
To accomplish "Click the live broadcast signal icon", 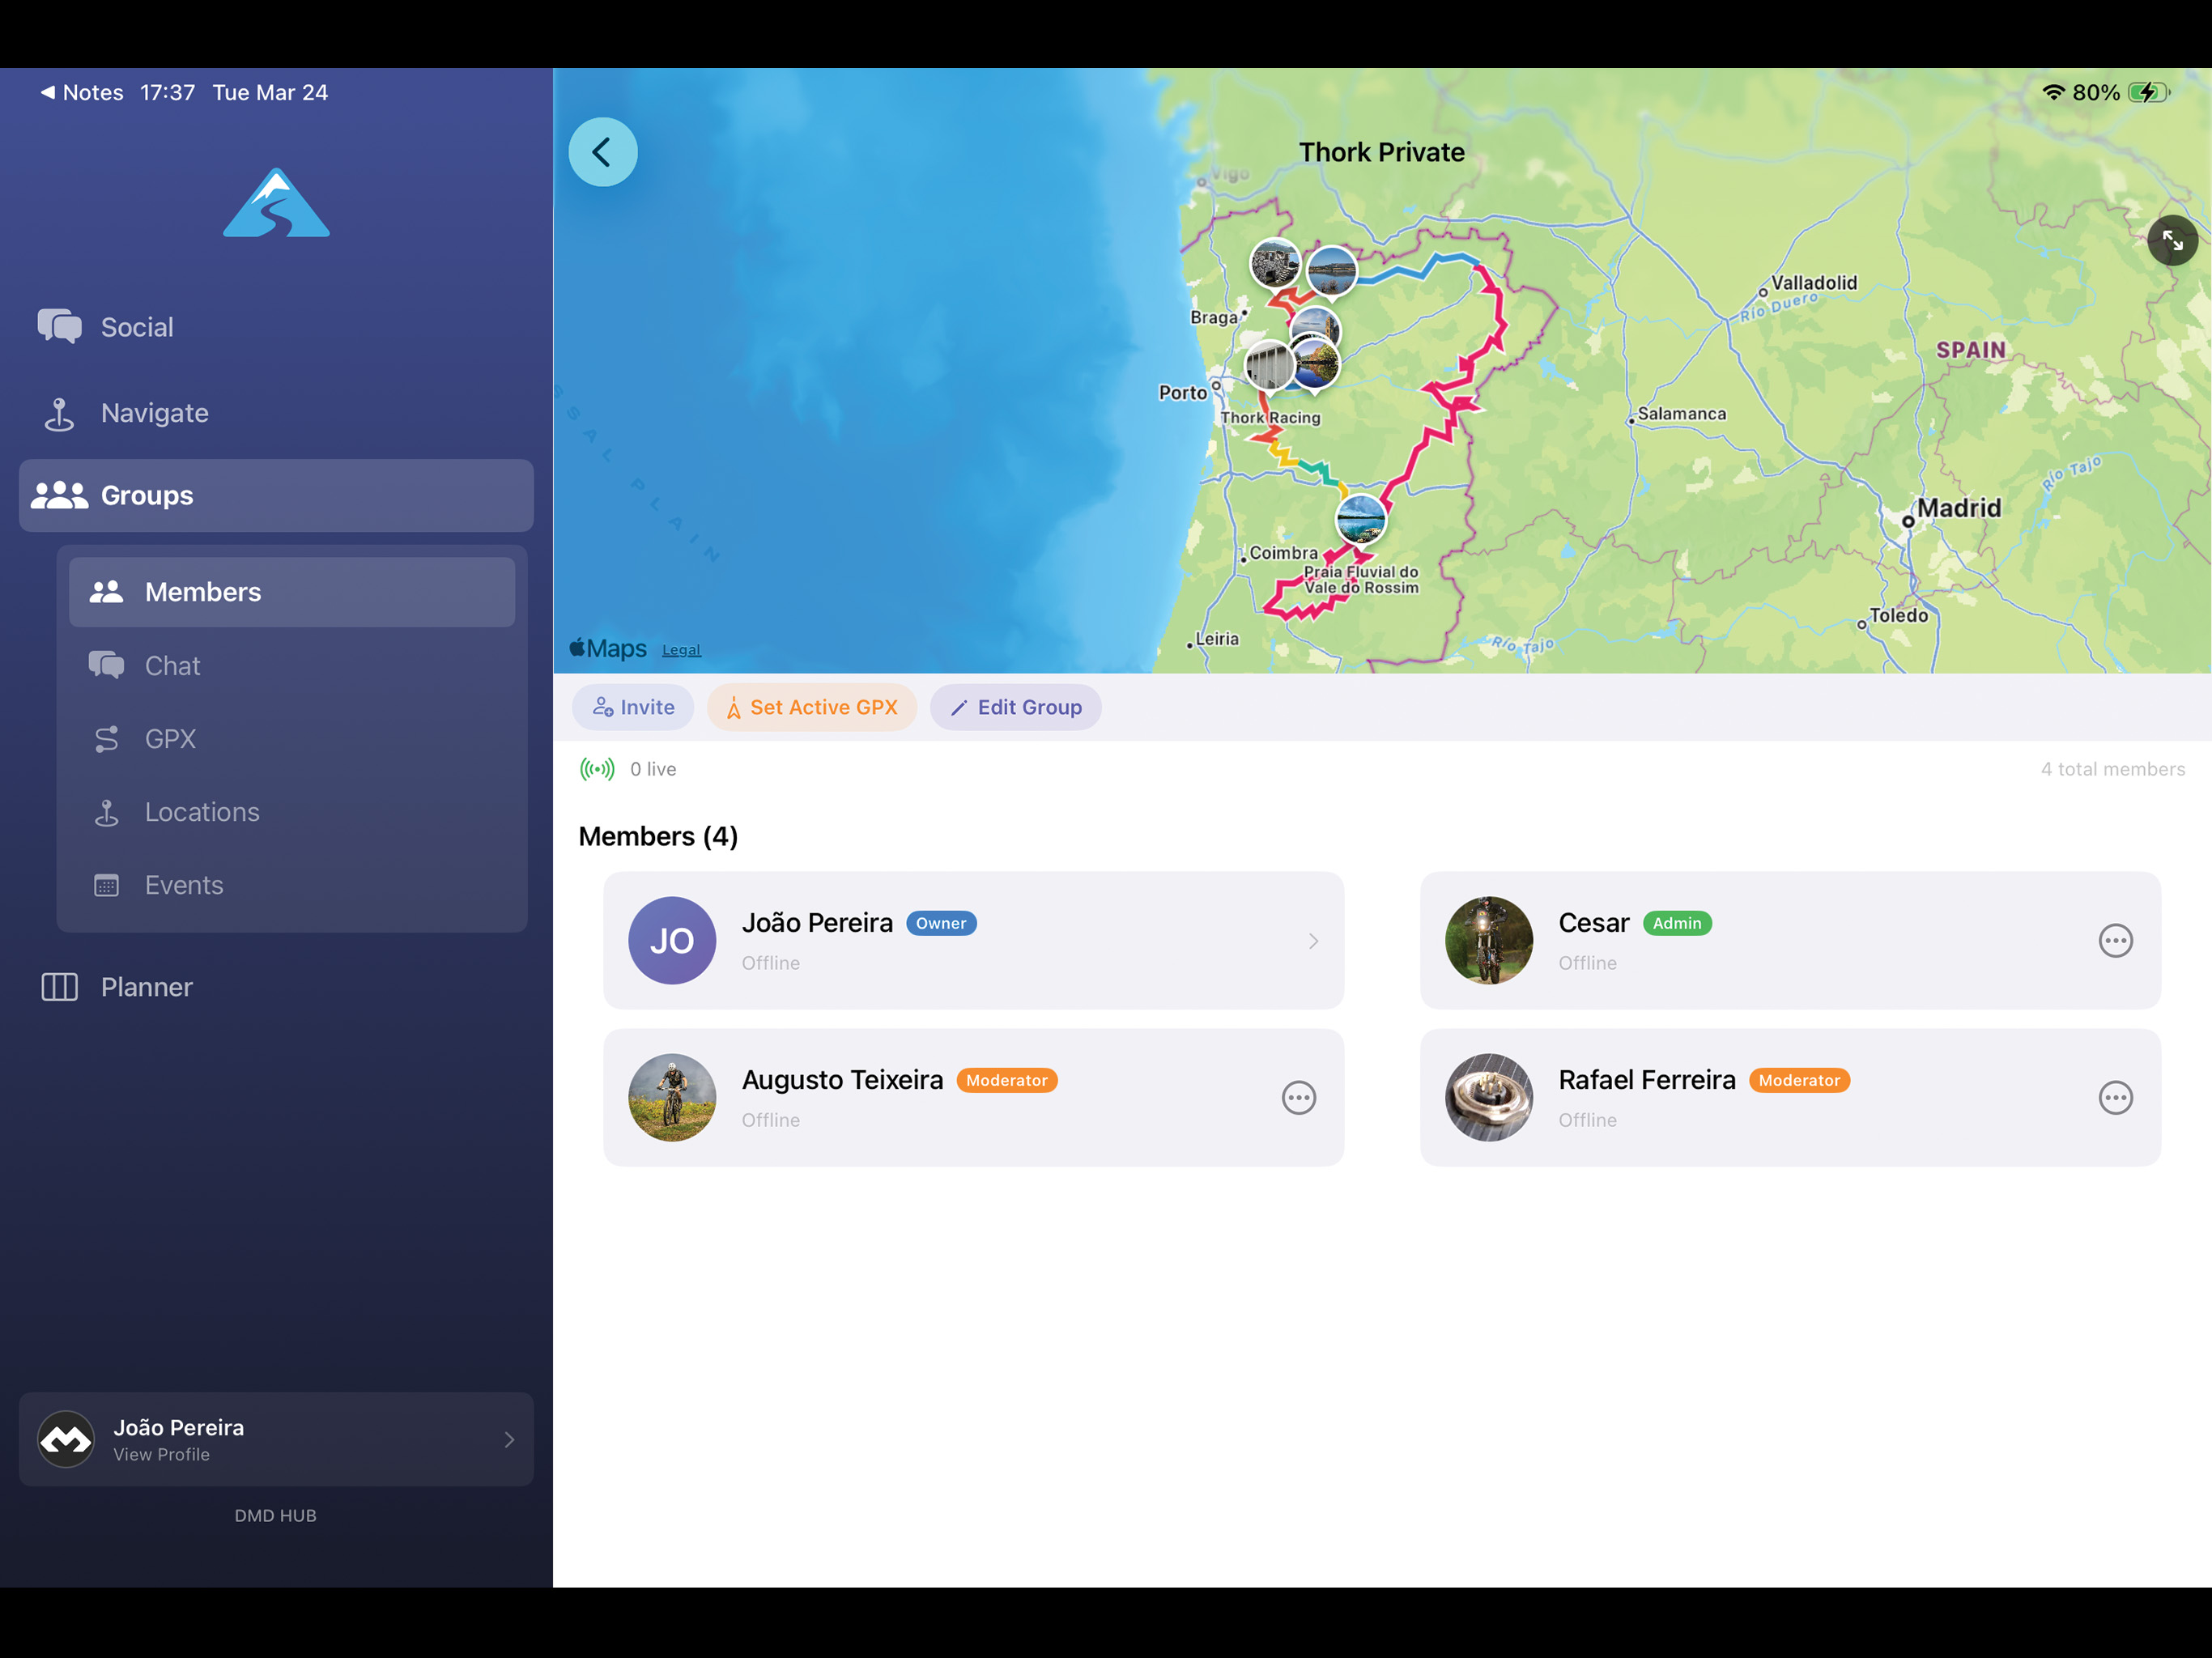I will click(x=597, y=769).
